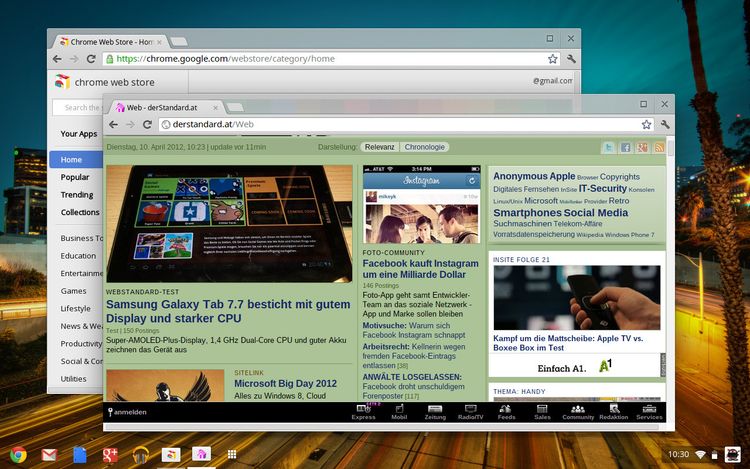Open Samsung Galaxy Tab 7.7 article headline
Screen dimensions: 750x469
pyautogui.click(x=228, y=311)
